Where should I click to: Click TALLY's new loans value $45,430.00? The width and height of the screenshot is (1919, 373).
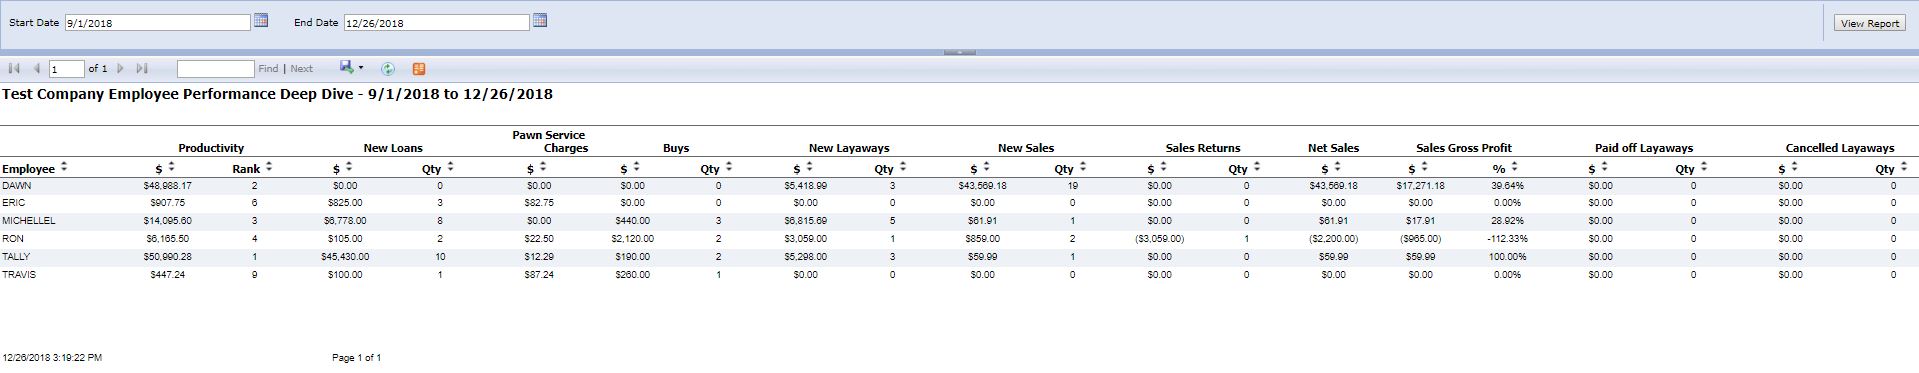tap(345, 257)
